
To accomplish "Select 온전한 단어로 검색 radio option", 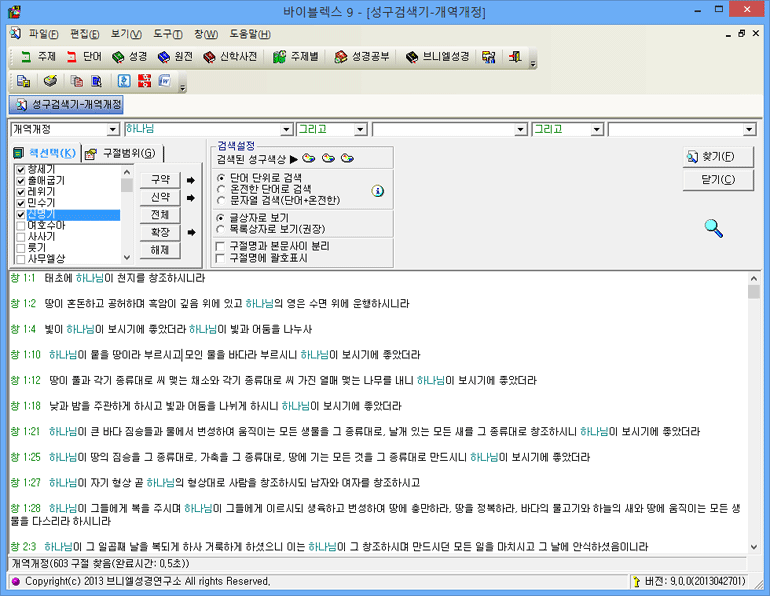I will (x=221, y=189).
